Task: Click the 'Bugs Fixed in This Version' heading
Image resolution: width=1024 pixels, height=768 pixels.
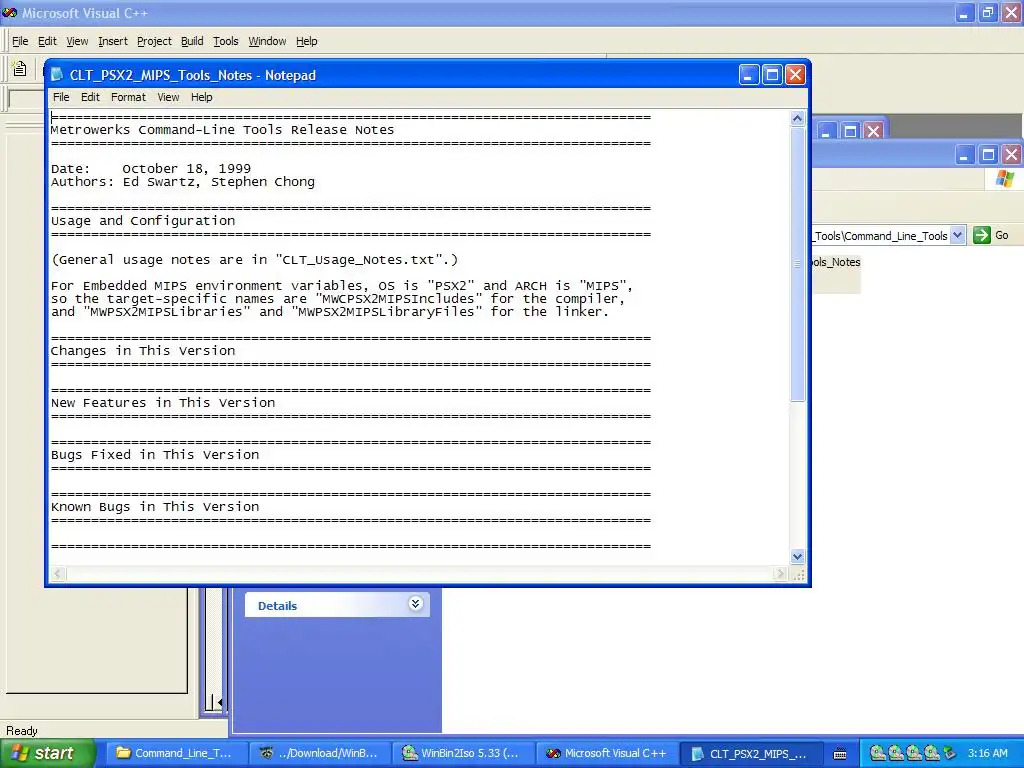Action: (x=155, y=455)
